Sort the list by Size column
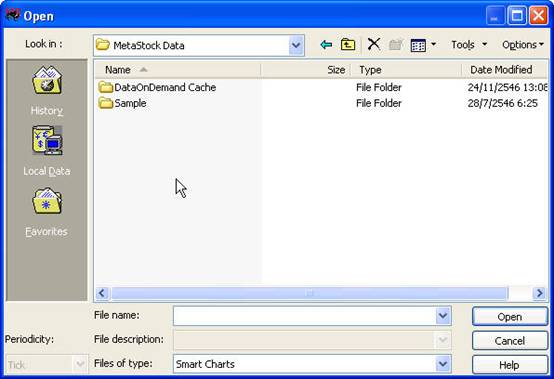The height and width of the screenshot is (379, 554). [306, 70]
